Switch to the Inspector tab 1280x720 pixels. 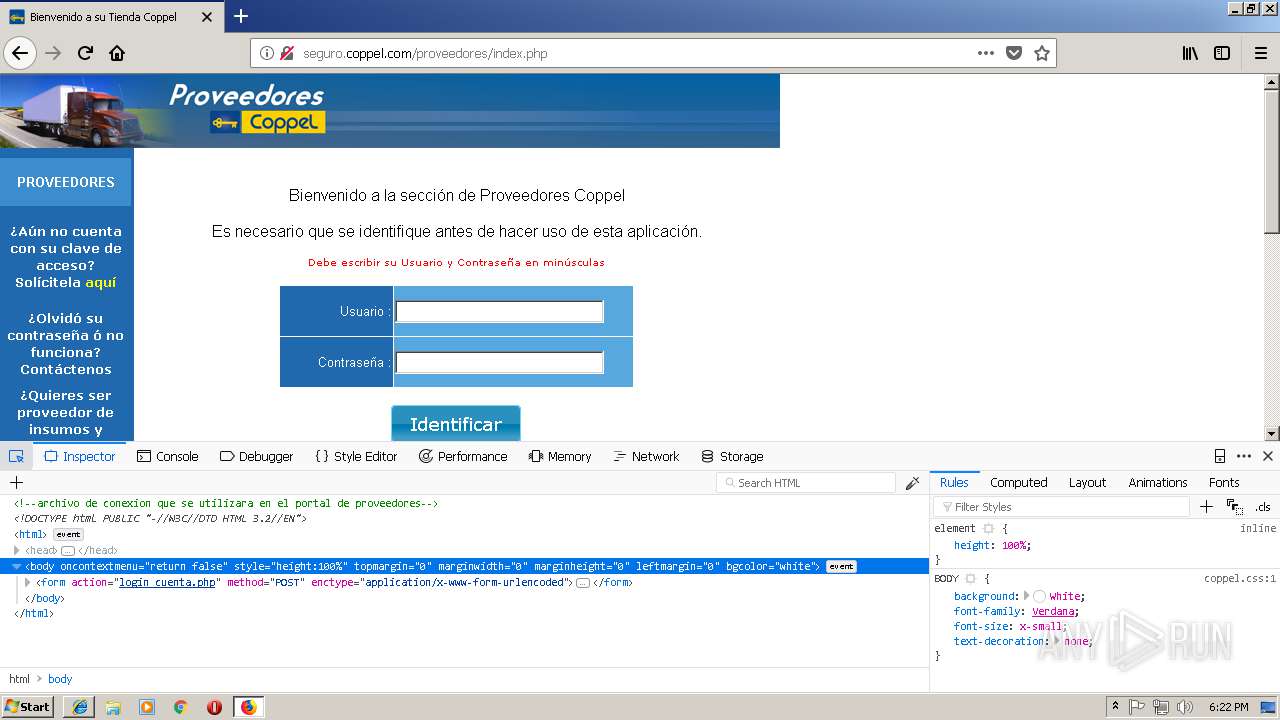[80, 456]
